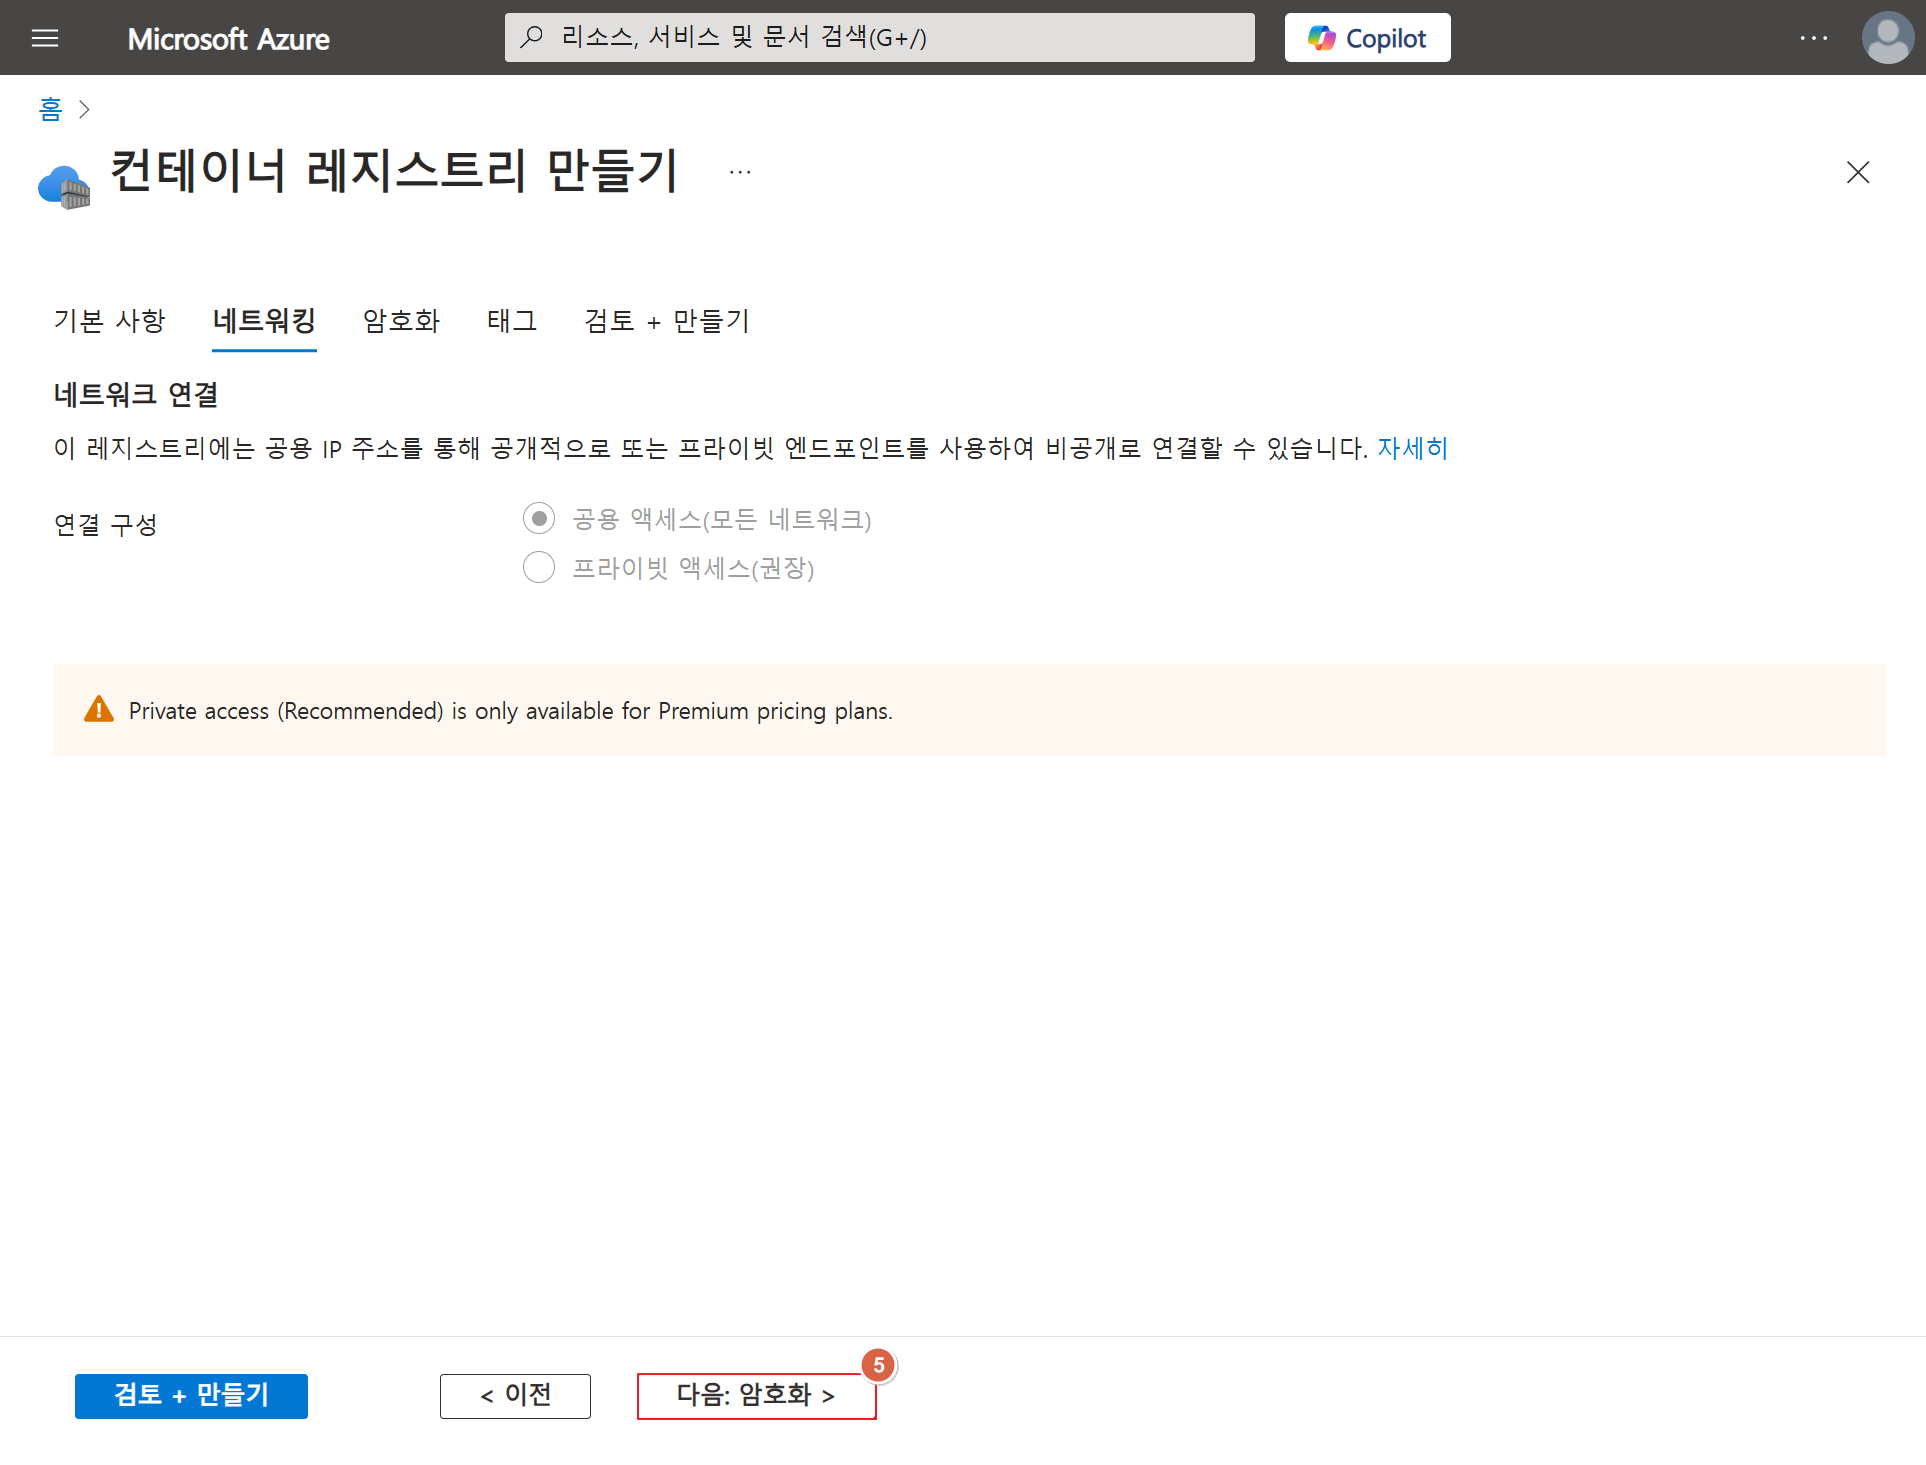The image size is (1926, 1465).
Task: Go to 홈 breadcrumb
Action: click(x=50, y=108)
